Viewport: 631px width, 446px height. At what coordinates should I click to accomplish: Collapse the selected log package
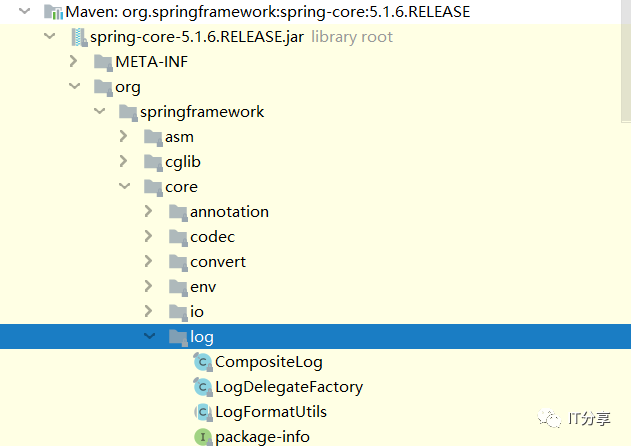[x=149, y=335]
